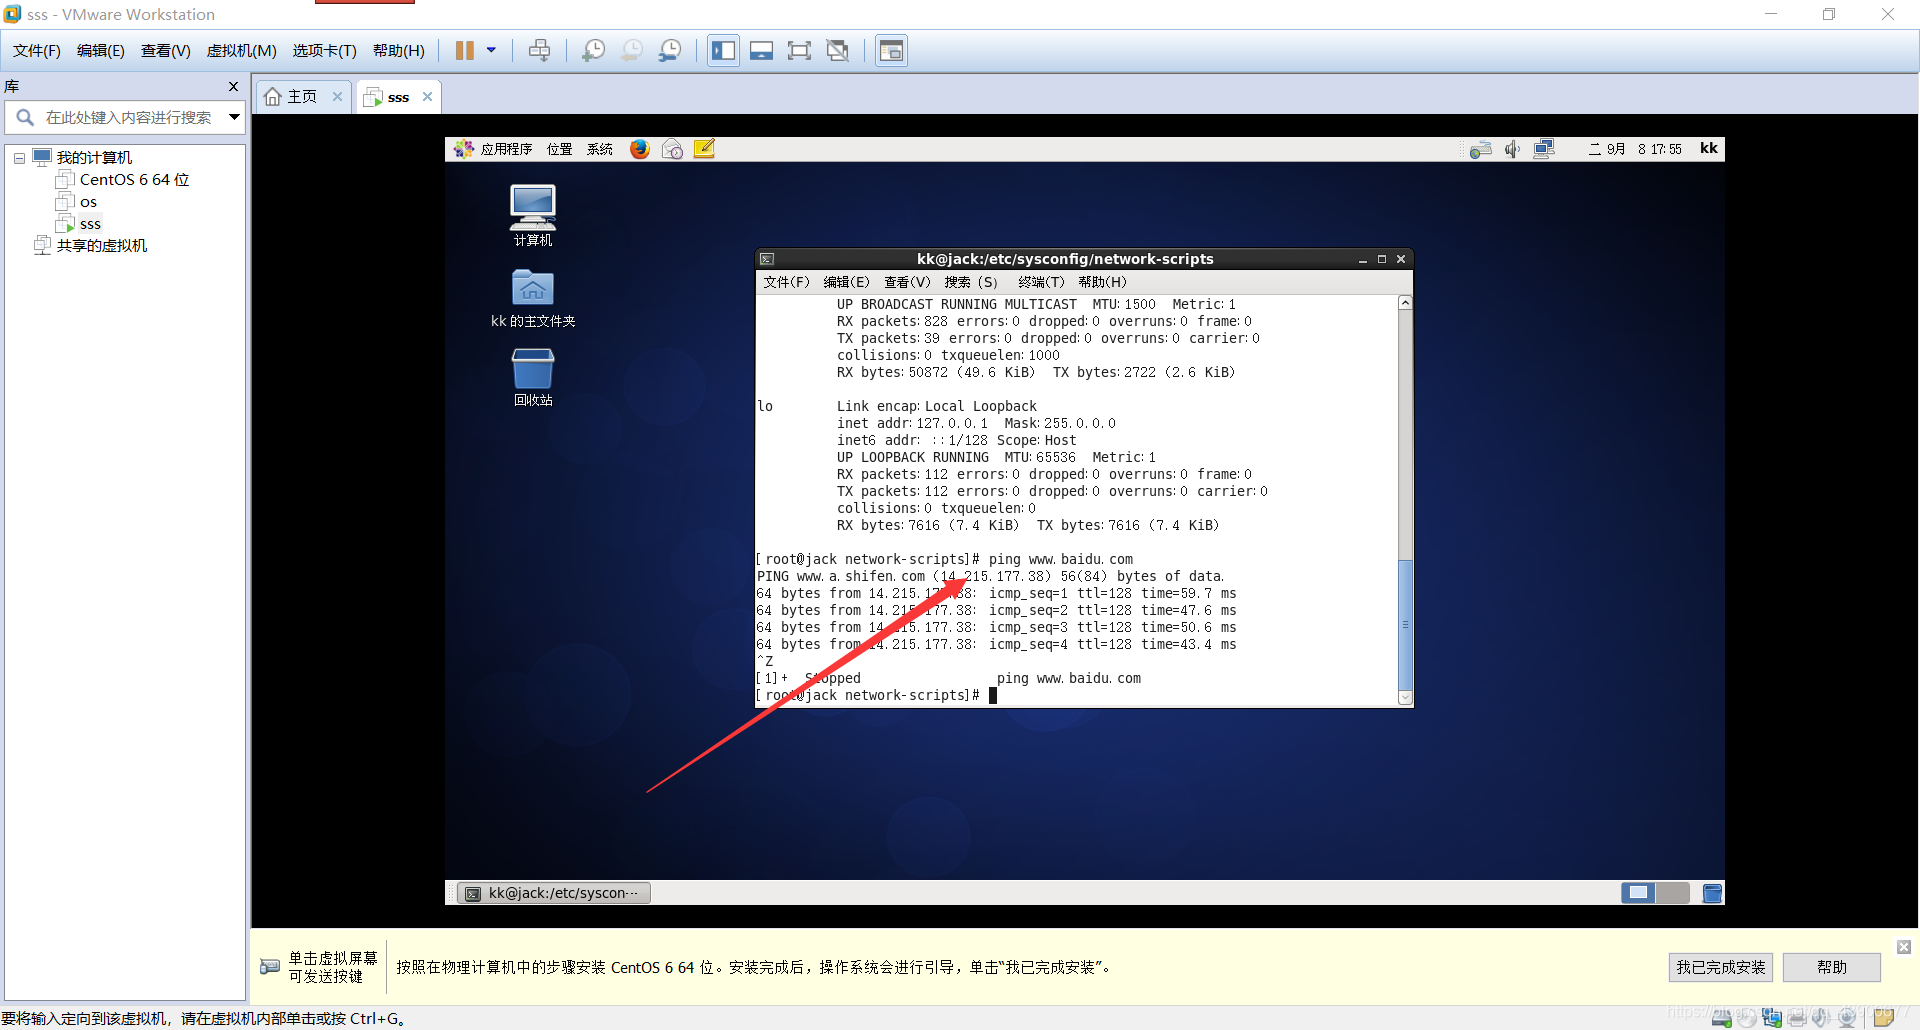This screenshot has height=1030, width=1920.
Task: Open the power options dropdown arrow
Action: (x=491, y=50)
